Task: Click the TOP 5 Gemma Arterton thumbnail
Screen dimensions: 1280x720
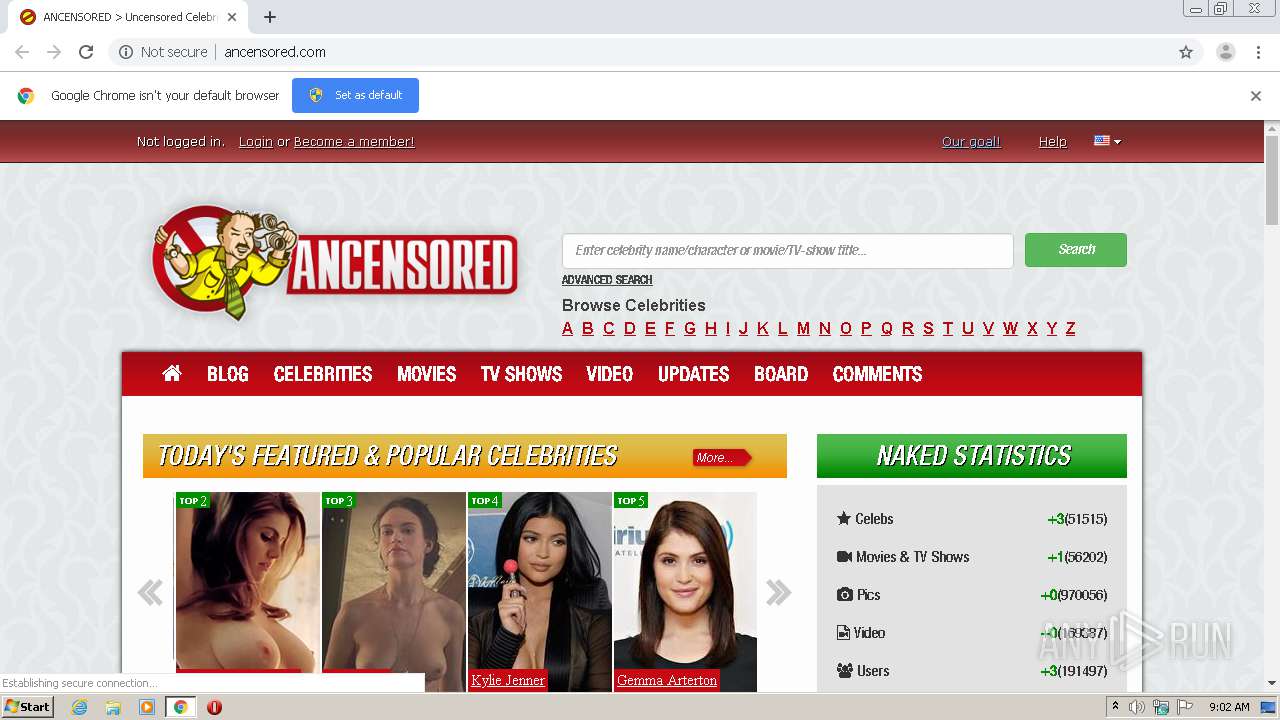Action: click(x=685, y=591)
